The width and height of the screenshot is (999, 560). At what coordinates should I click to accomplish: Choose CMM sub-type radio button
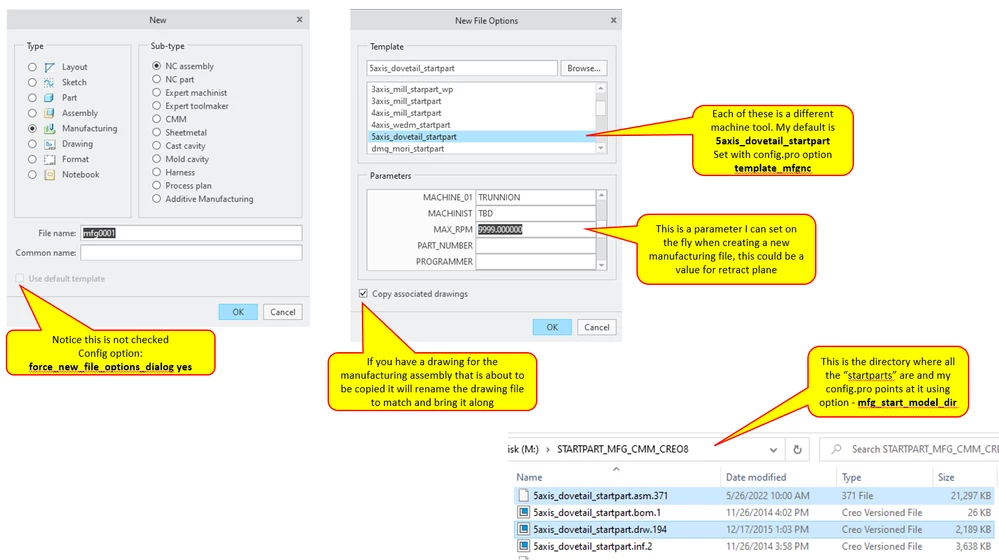(156, 118)
